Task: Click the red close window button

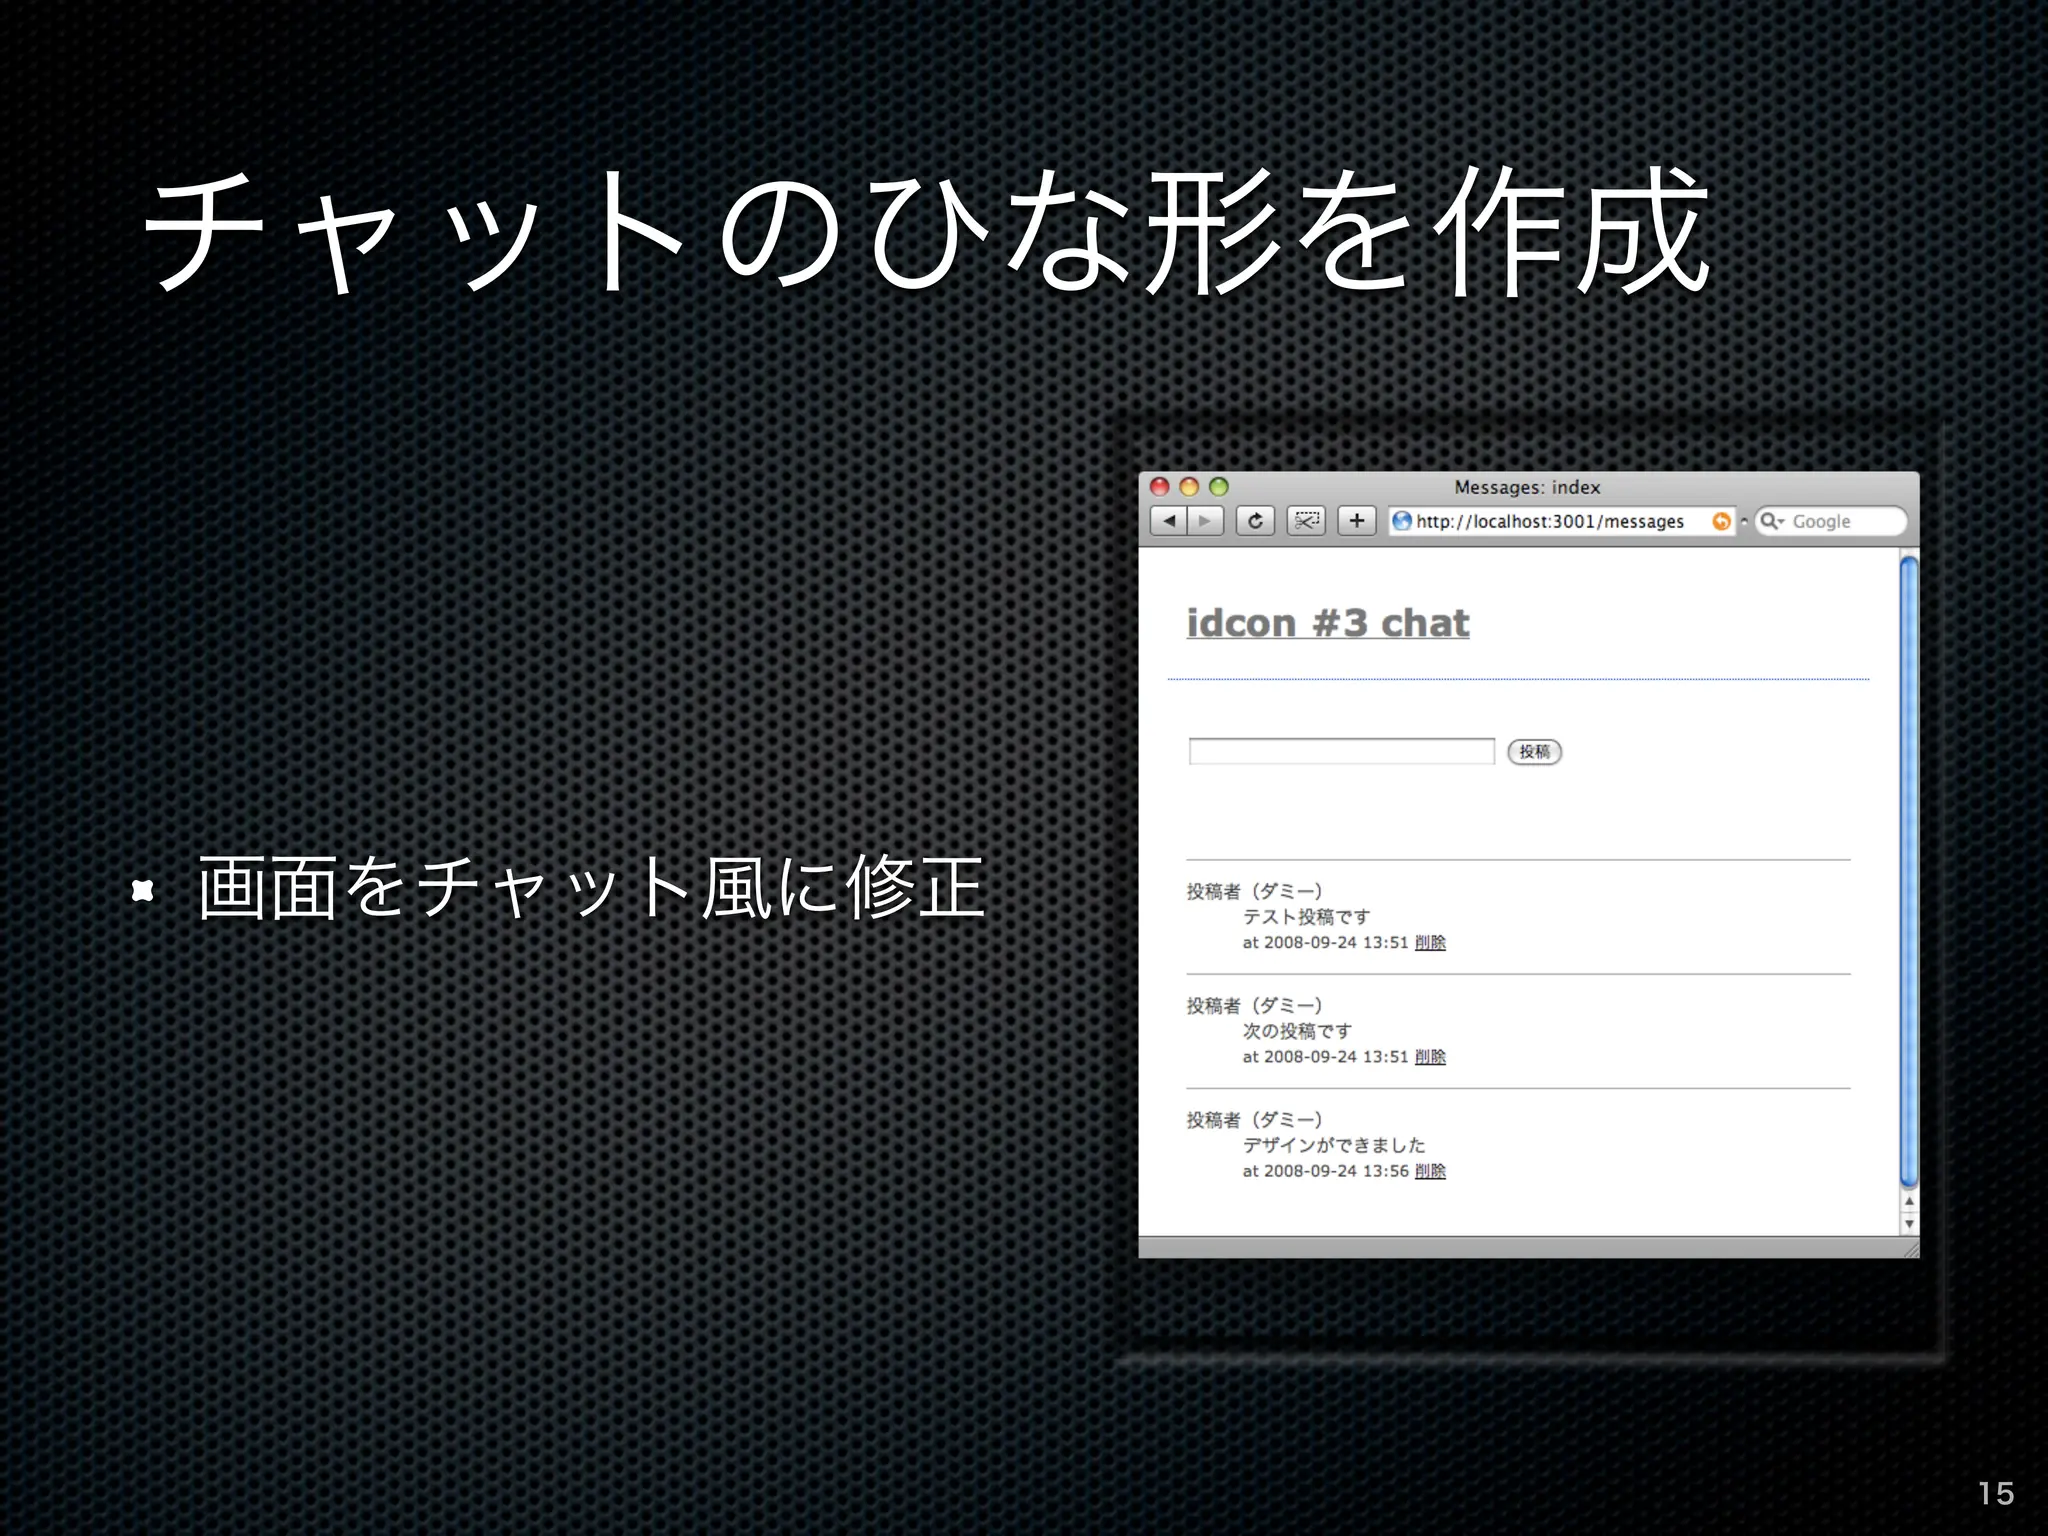Action: [1160, 487]
